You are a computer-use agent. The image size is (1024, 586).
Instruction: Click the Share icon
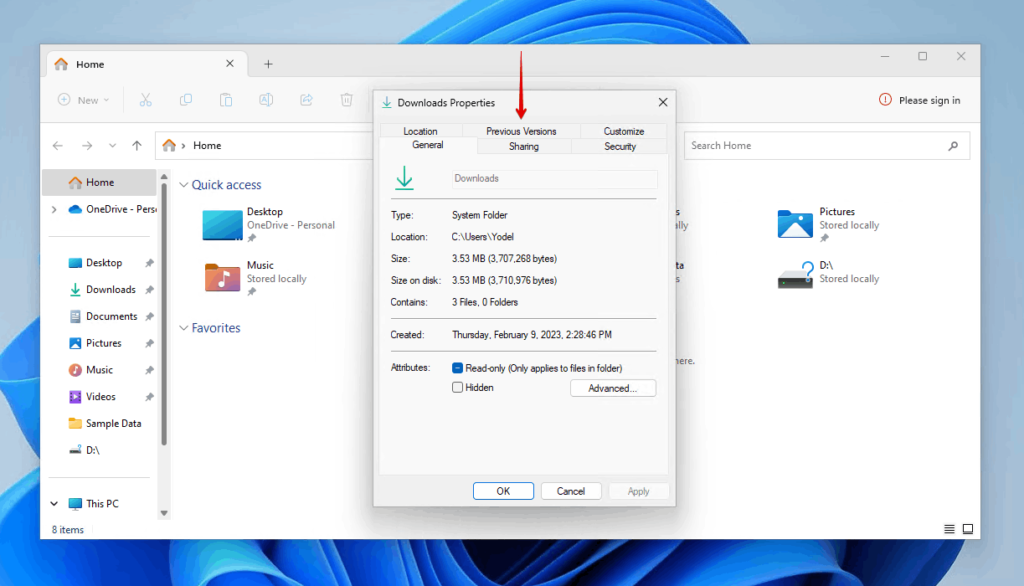[x=306, y=100]
